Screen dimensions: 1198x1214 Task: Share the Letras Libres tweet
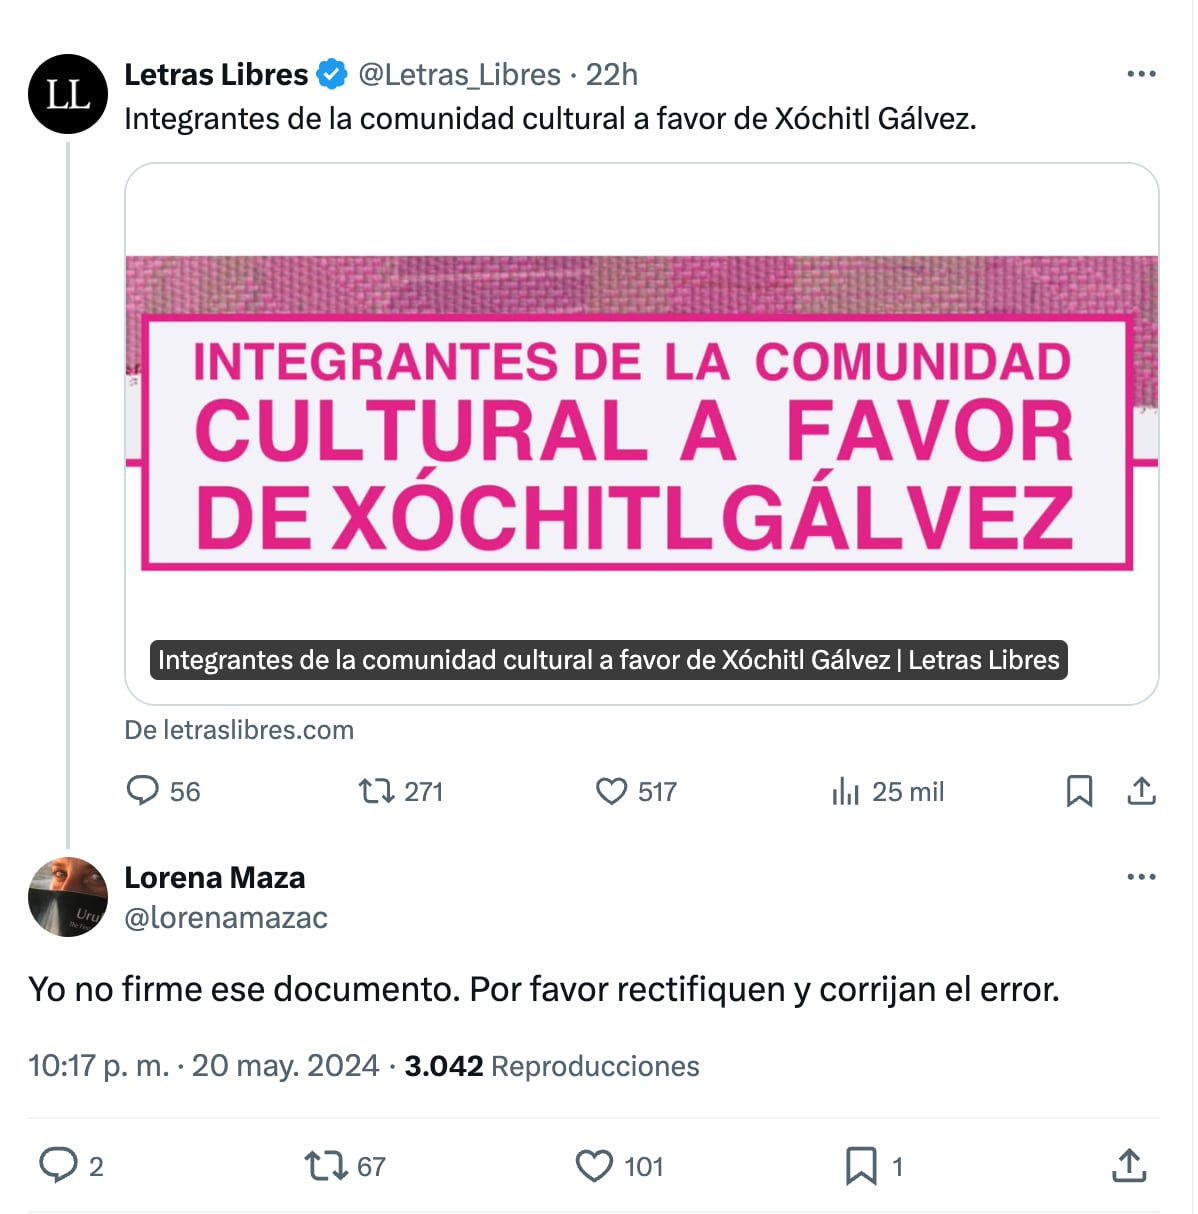pyautogui.click(x=1141, y=791)
